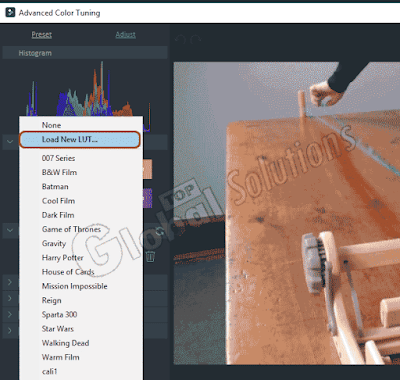Image resolution: width=400 pixels, height=380 pixels.
Task: Switch to the Preset tab
Action: [x=42, y=35]
